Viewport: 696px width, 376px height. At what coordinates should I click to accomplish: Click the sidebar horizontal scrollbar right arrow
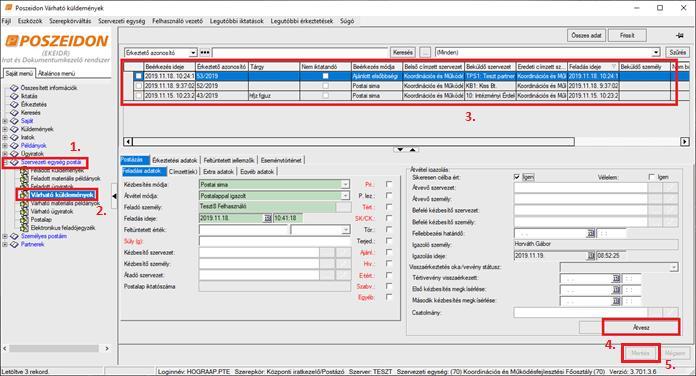click(107, 348)
